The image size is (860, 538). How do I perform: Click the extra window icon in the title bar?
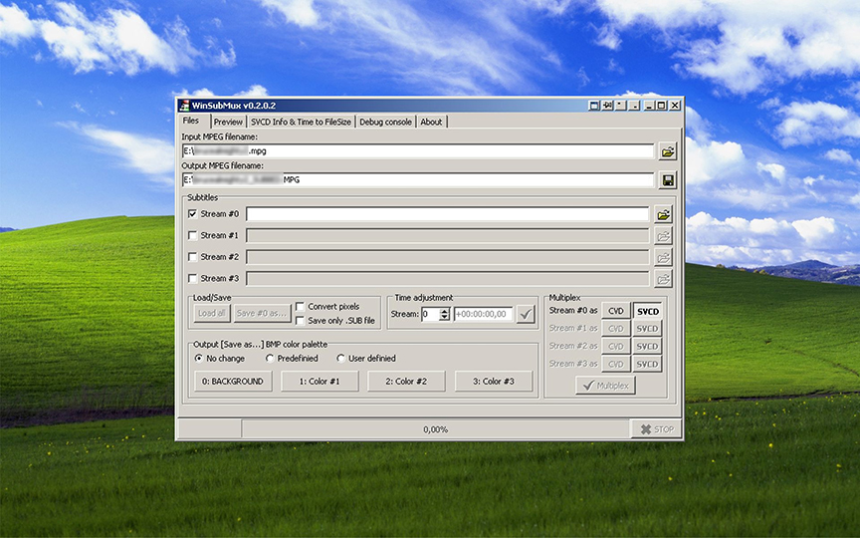593,105
